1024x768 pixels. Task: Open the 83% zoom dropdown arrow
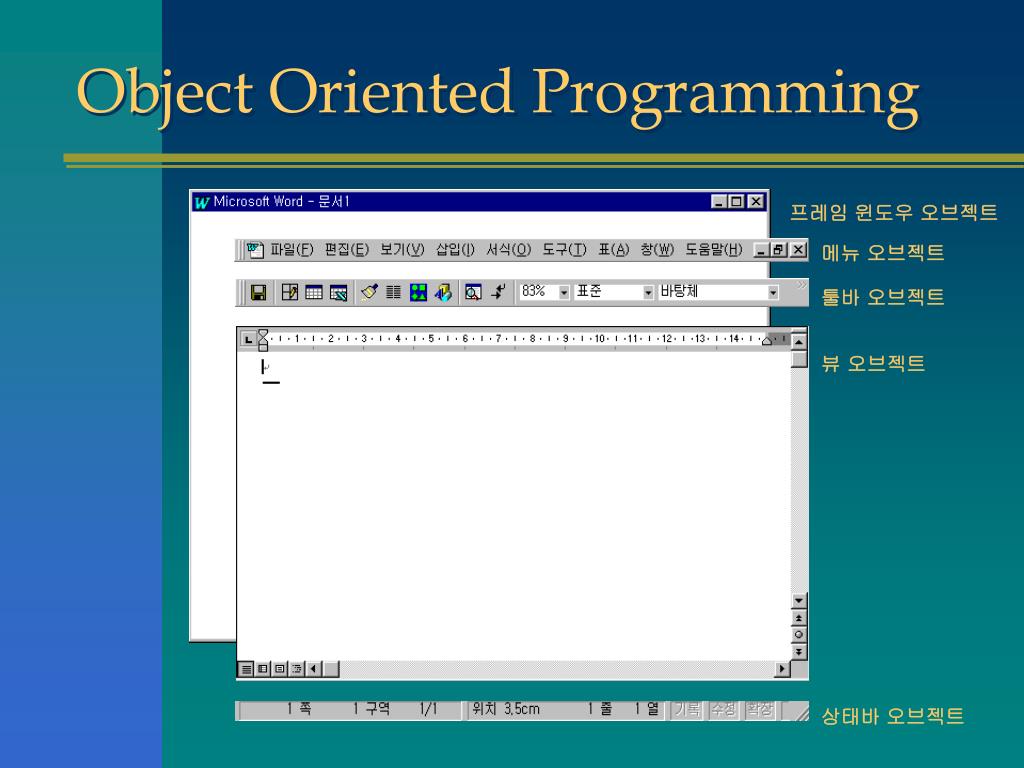pyautogui.click(x=564, y=293)
